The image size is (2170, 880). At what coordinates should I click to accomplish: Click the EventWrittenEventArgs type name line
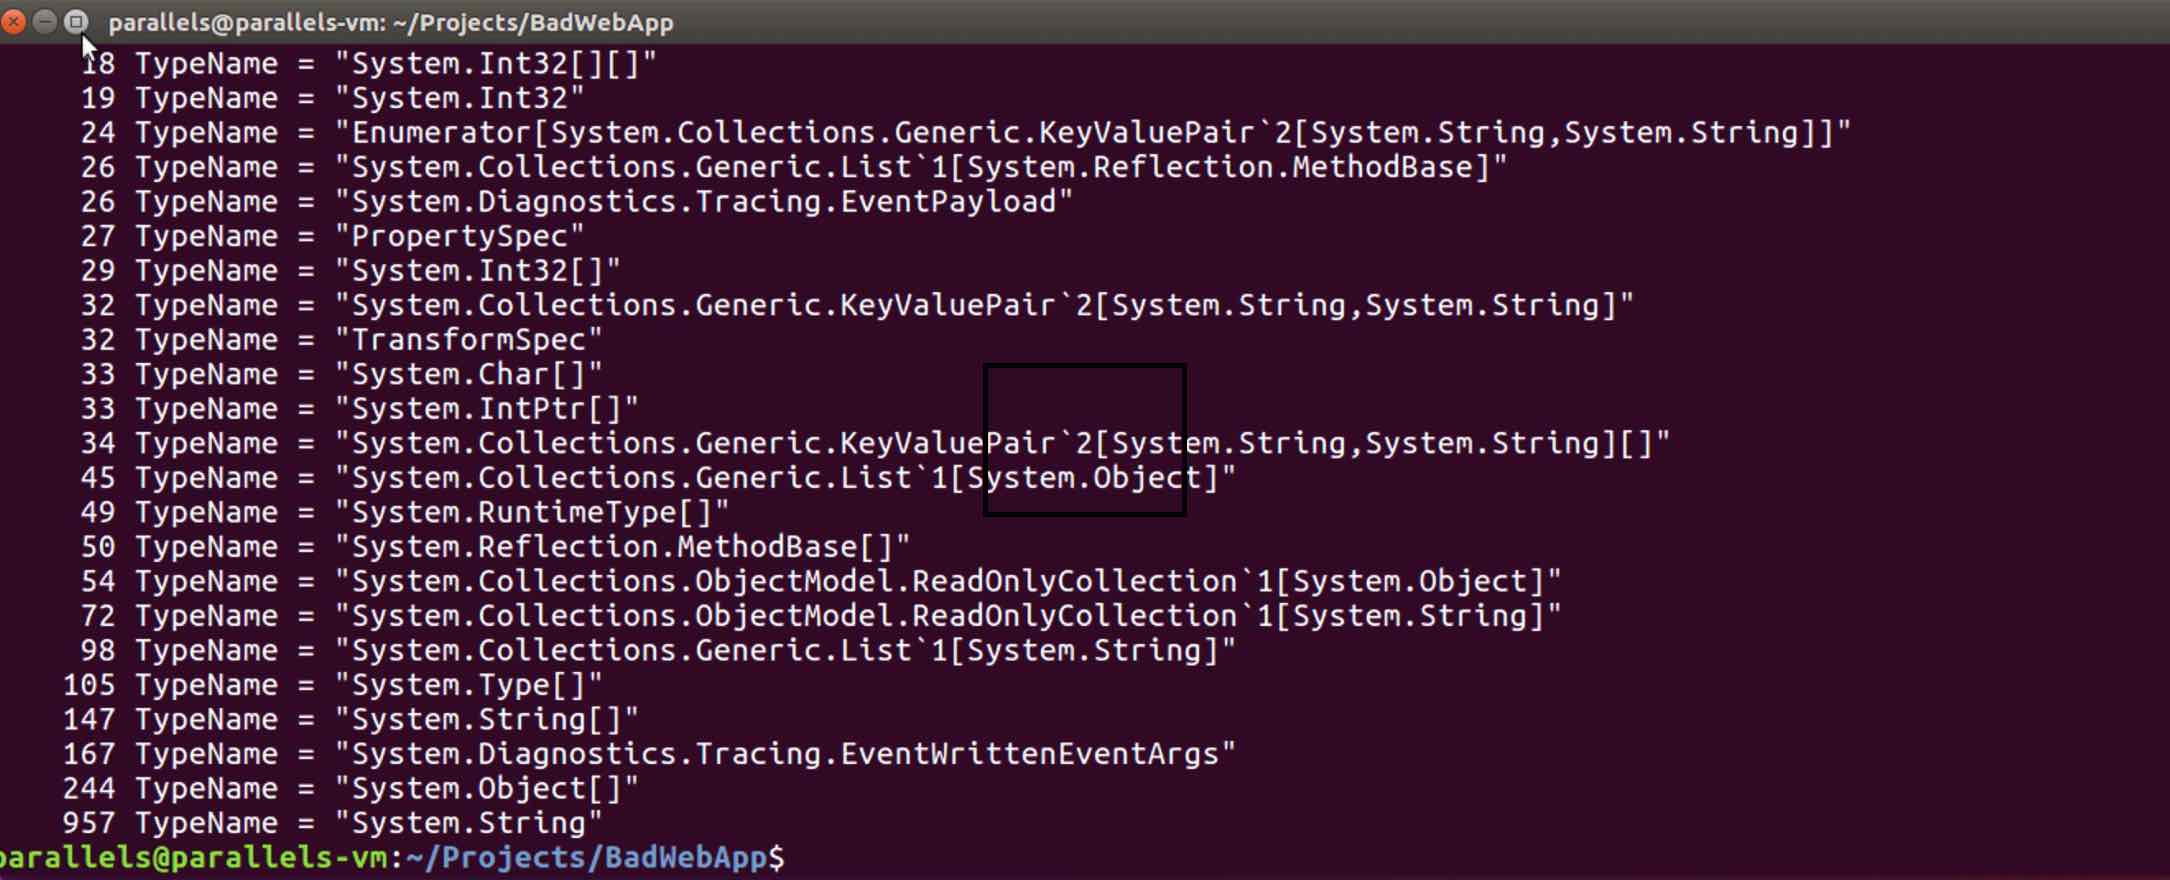pos(785,754)
